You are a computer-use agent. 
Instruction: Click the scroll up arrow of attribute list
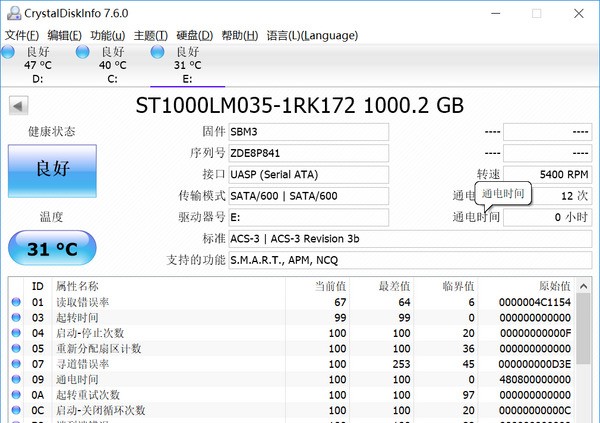click(x=583, y=286)
